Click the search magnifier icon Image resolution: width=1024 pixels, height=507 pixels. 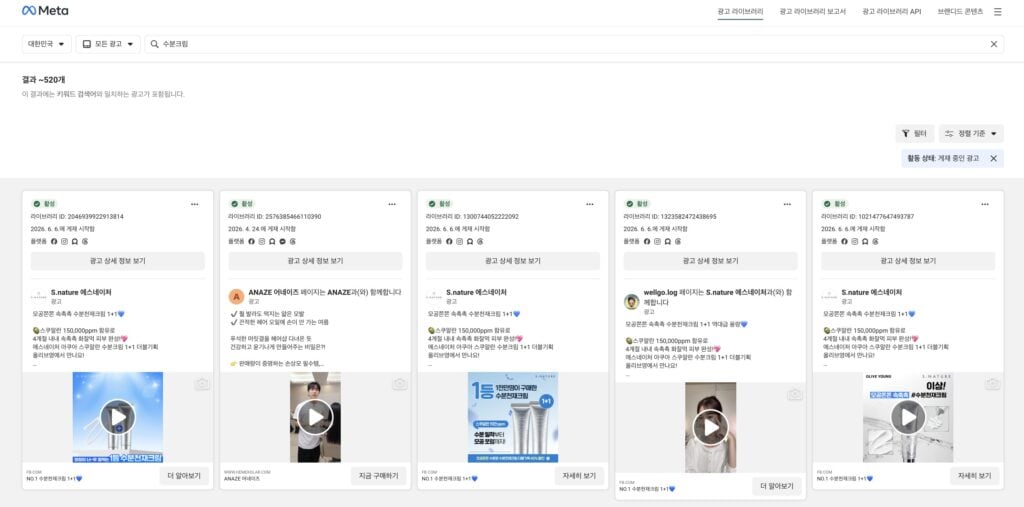click(x=155, y=44)
